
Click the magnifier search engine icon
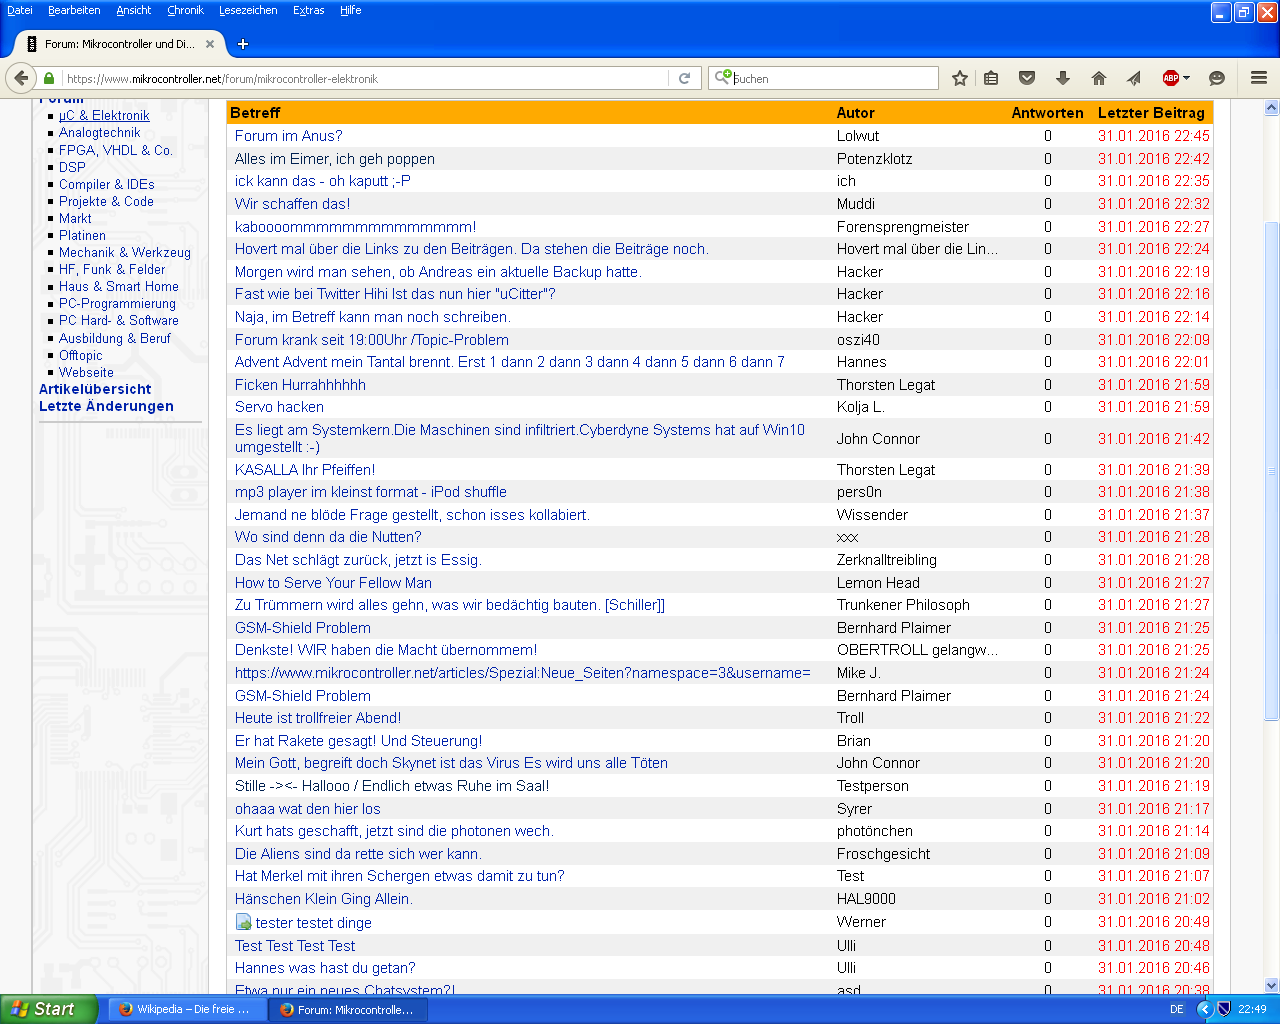pyautogui.click(x=722, y=77)
